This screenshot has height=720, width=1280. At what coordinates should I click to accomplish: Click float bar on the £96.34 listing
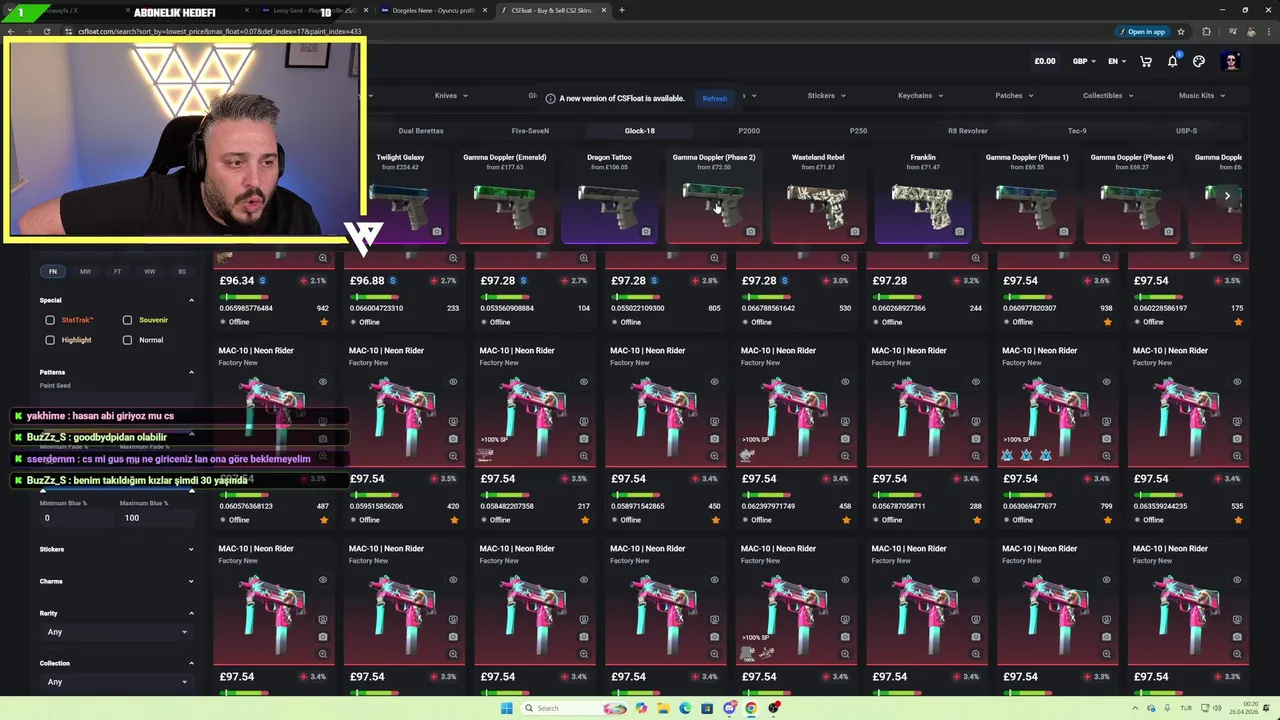click(243, 297)
